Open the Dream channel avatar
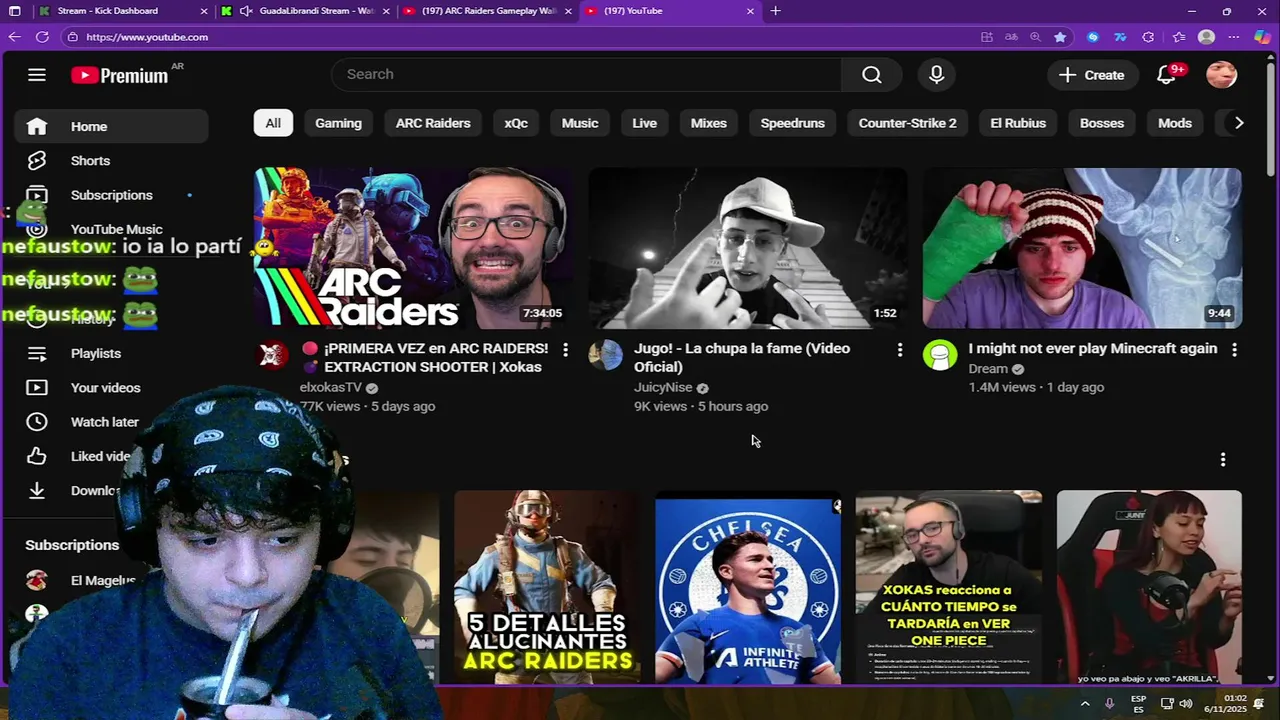Image resolution: width=1280 pixels, height=720 pixels. click(939, 355)
